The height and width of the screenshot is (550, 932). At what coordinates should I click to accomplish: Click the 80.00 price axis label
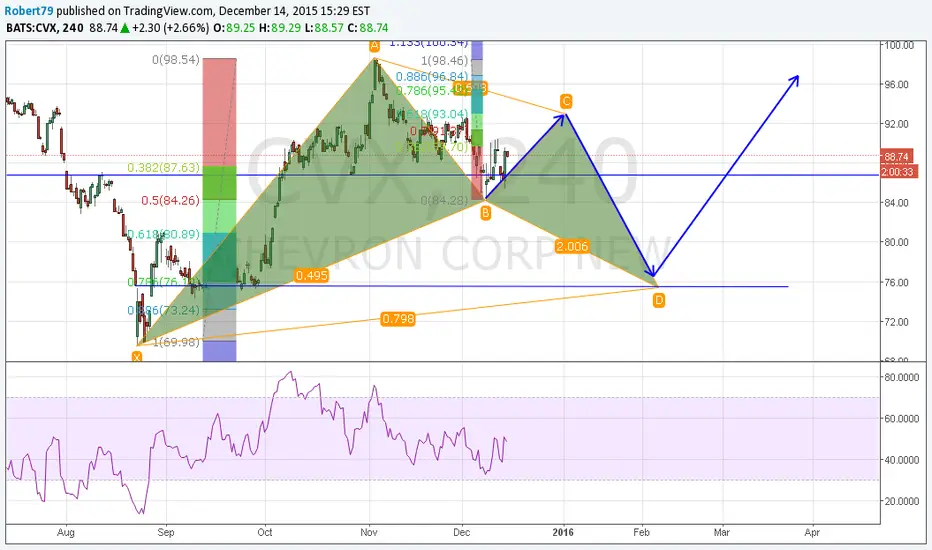click(x=896, y=242)
